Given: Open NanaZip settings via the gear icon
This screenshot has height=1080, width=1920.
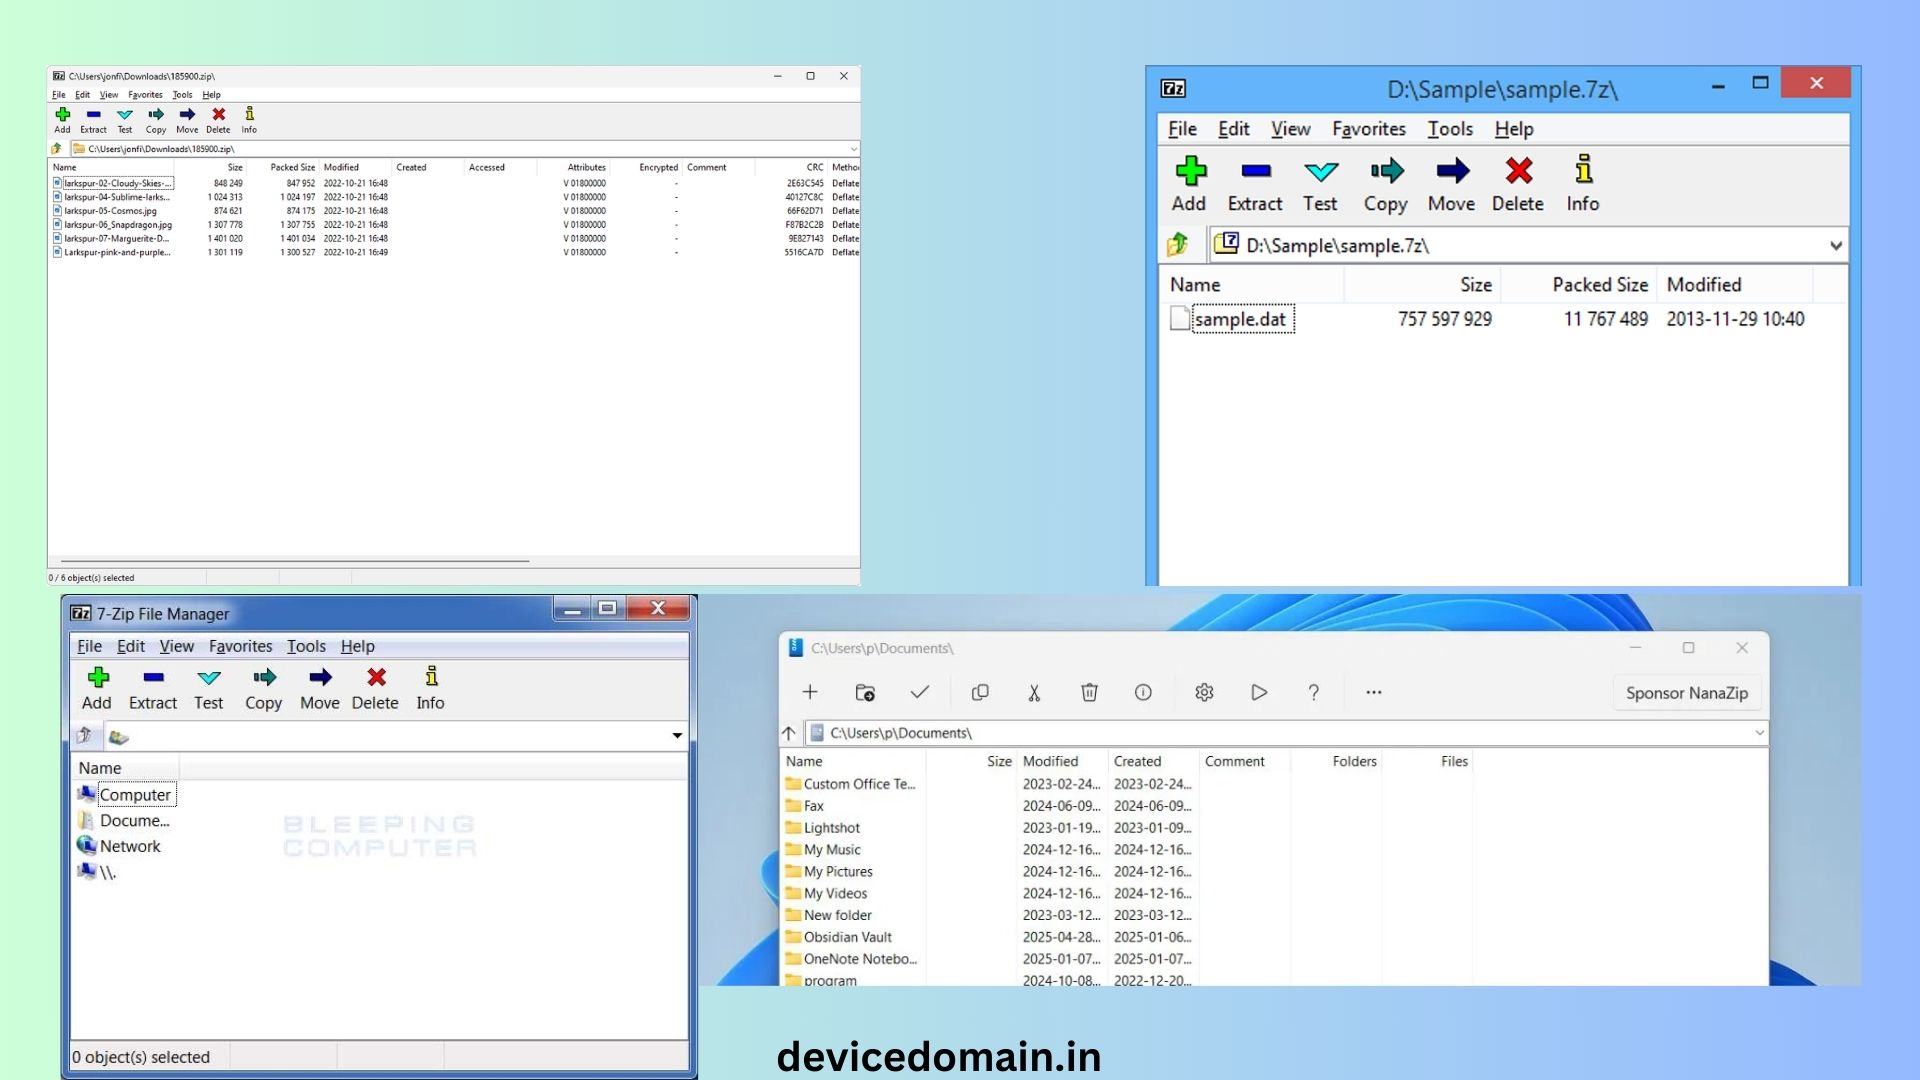Looking at the screenshot, I should pos(1204,692).
